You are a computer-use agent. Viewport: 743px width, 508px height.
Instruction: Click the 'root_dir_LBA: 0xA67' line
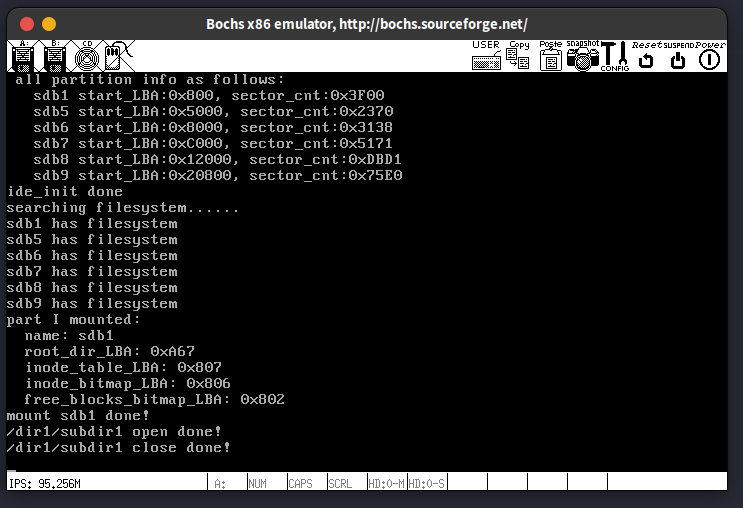click(x=109, y=352)
